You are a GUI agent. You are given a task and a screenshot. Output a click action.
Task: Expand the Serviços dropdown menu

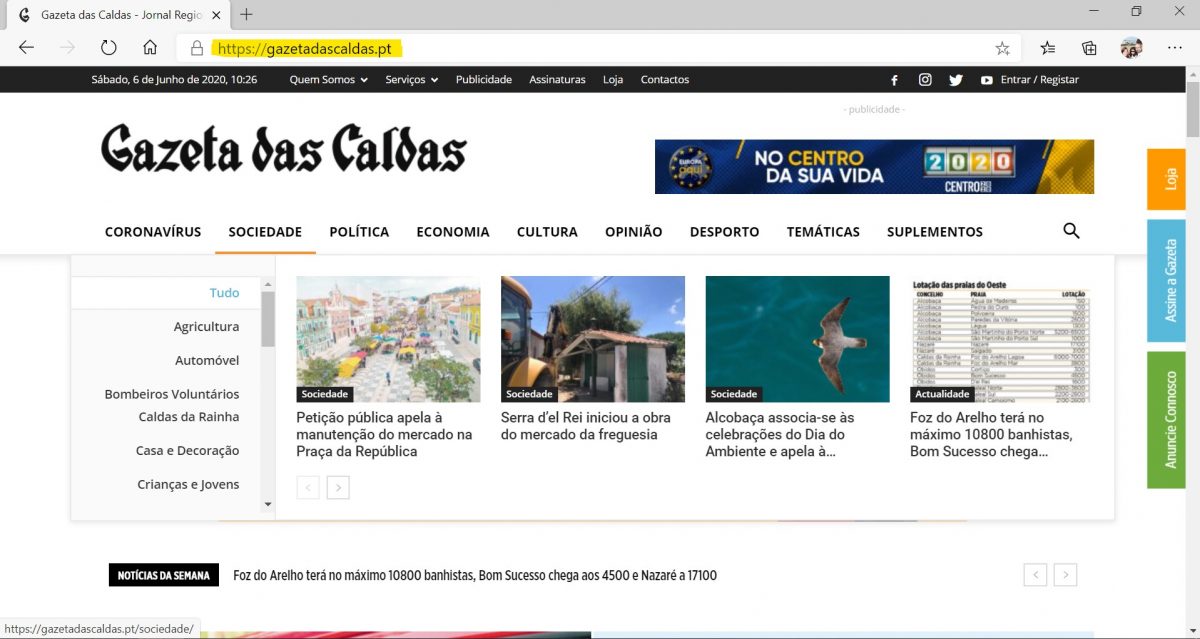tap(411, 80)
